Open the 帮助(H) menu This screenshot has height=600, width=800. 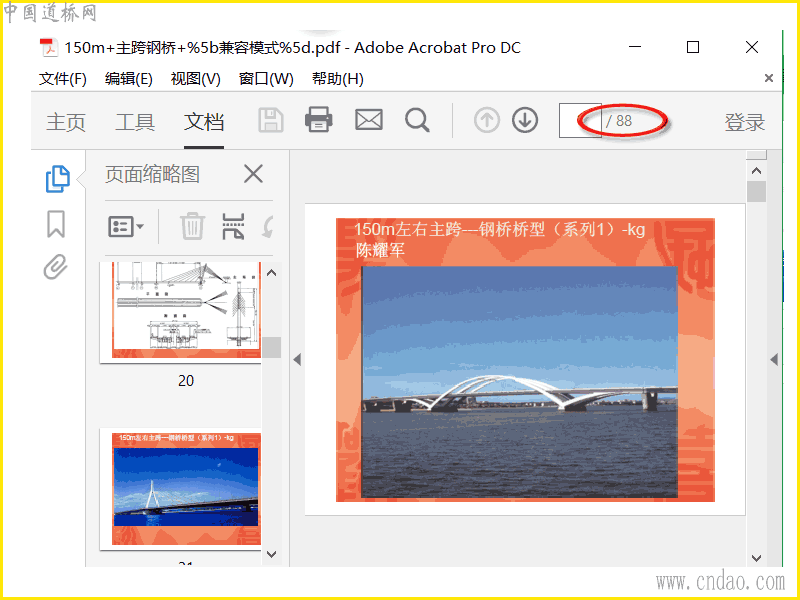coord(338,79)
